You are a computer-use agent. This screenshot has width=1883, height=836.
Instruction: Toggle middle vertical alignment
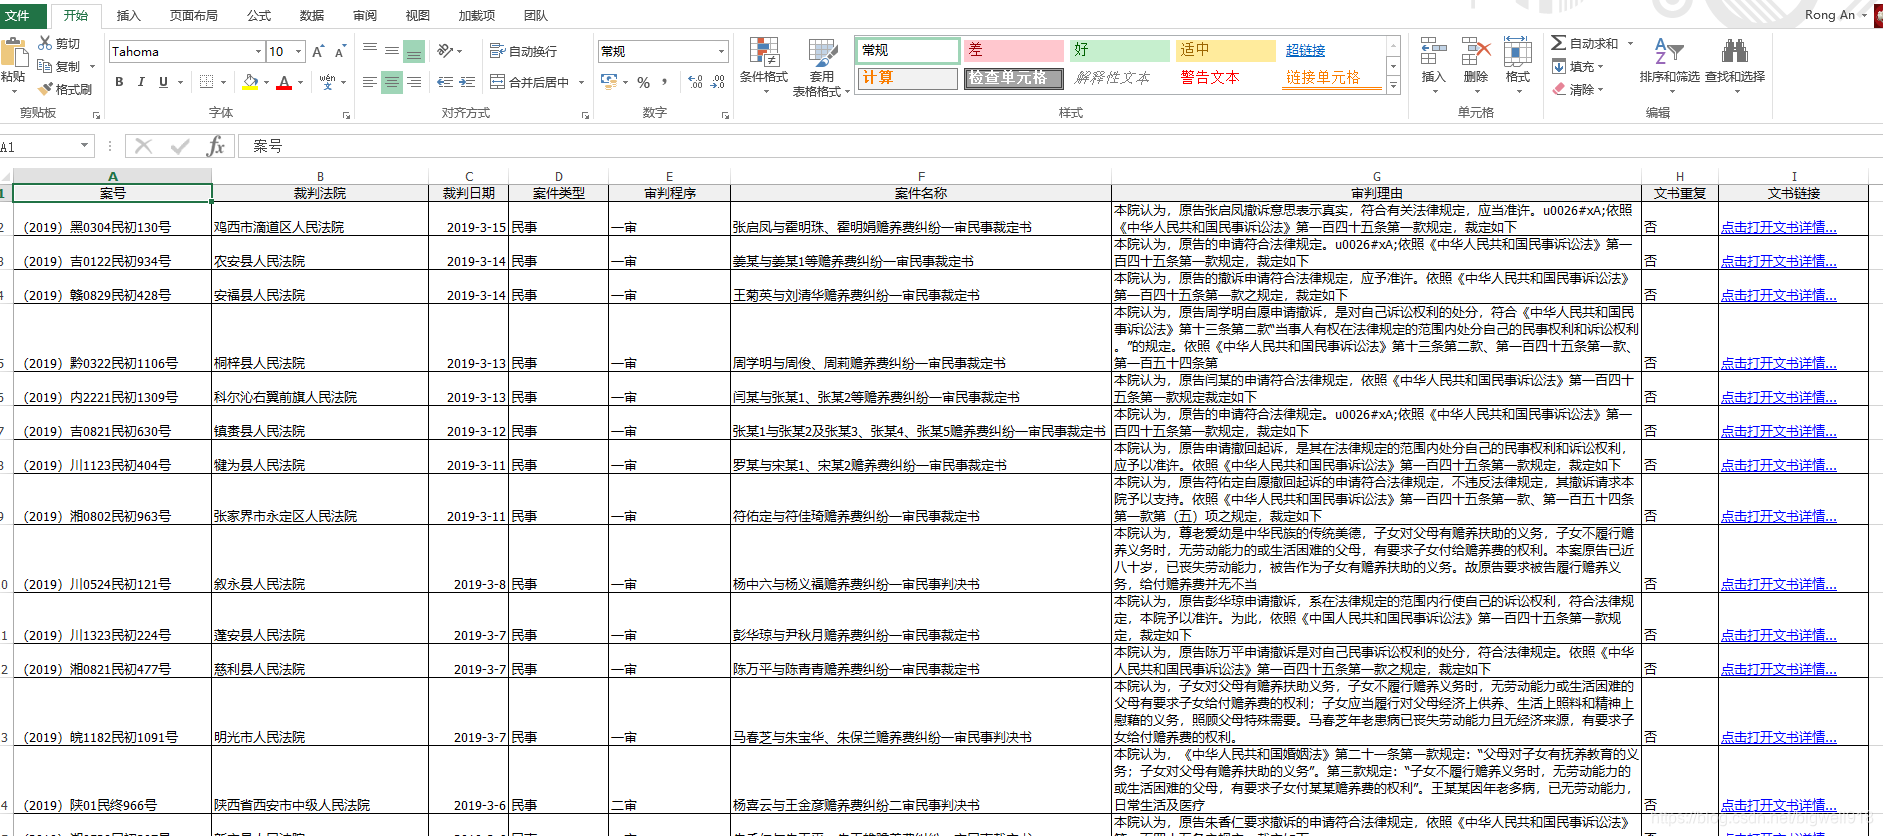pos(392,50)
